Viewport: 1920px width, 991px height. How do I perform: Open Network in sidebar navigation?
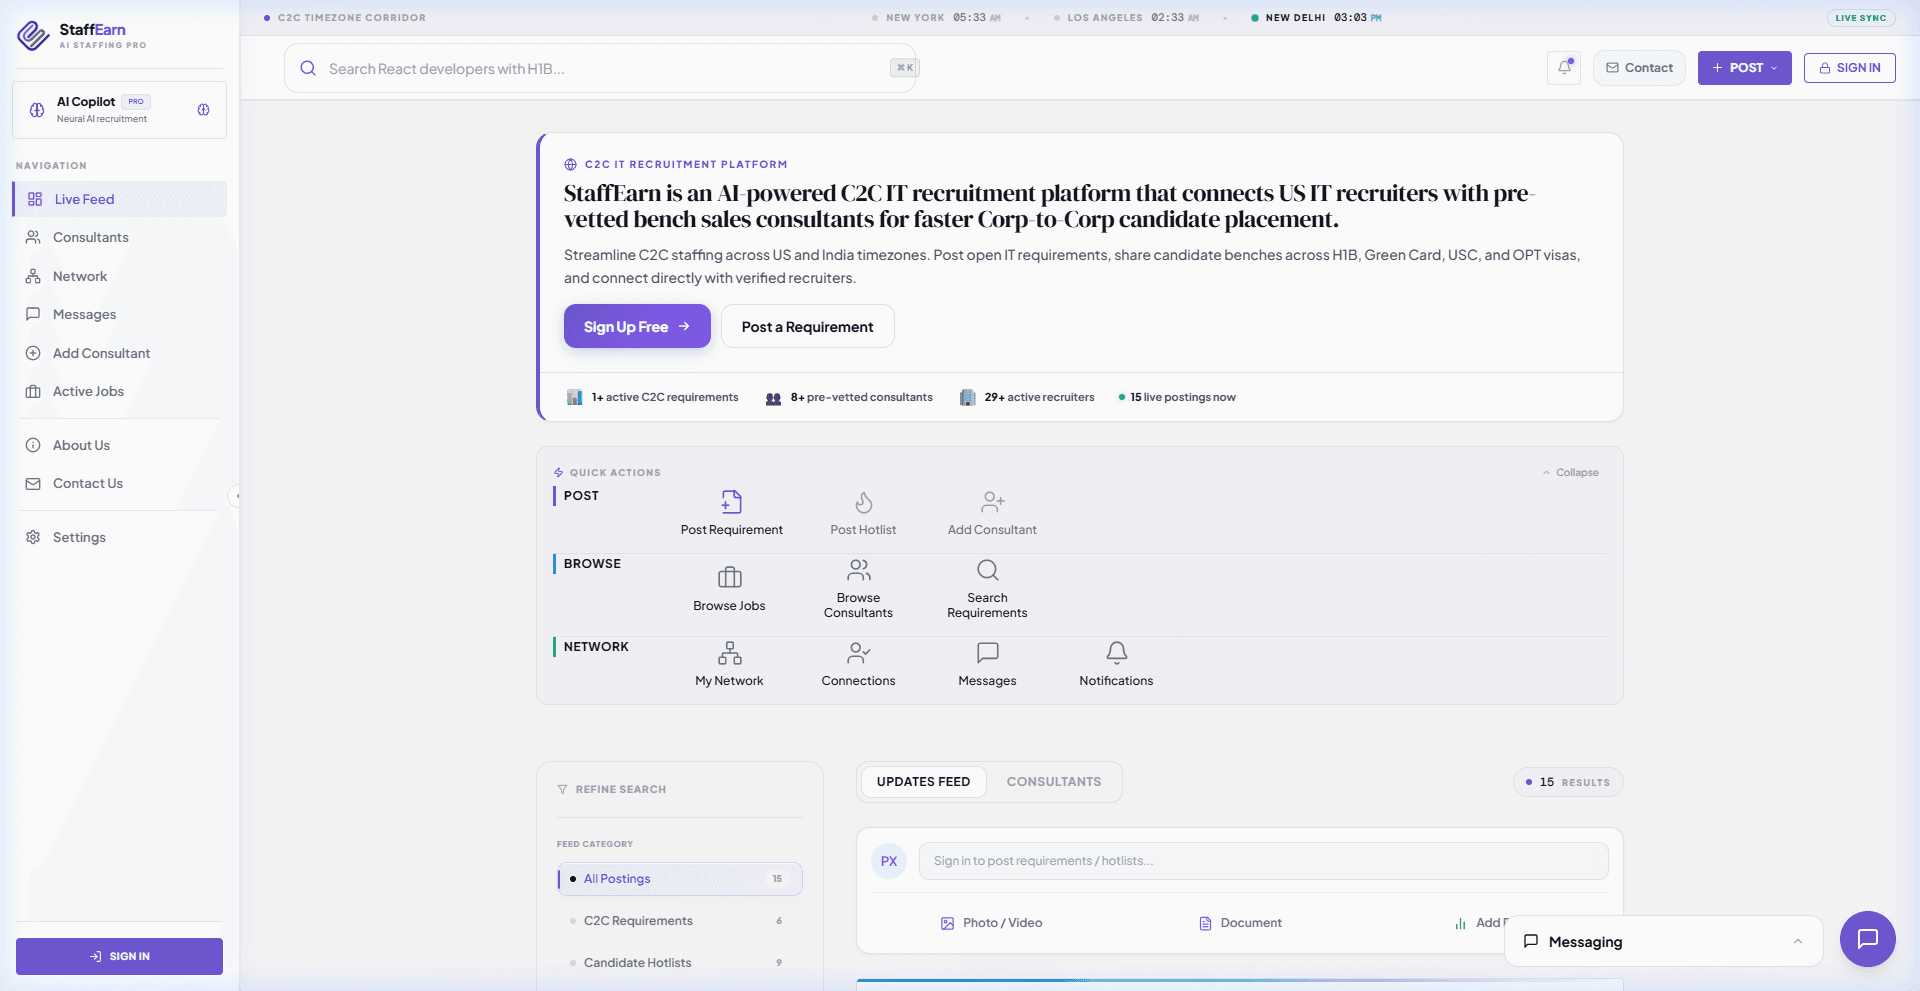pos(120,276)
